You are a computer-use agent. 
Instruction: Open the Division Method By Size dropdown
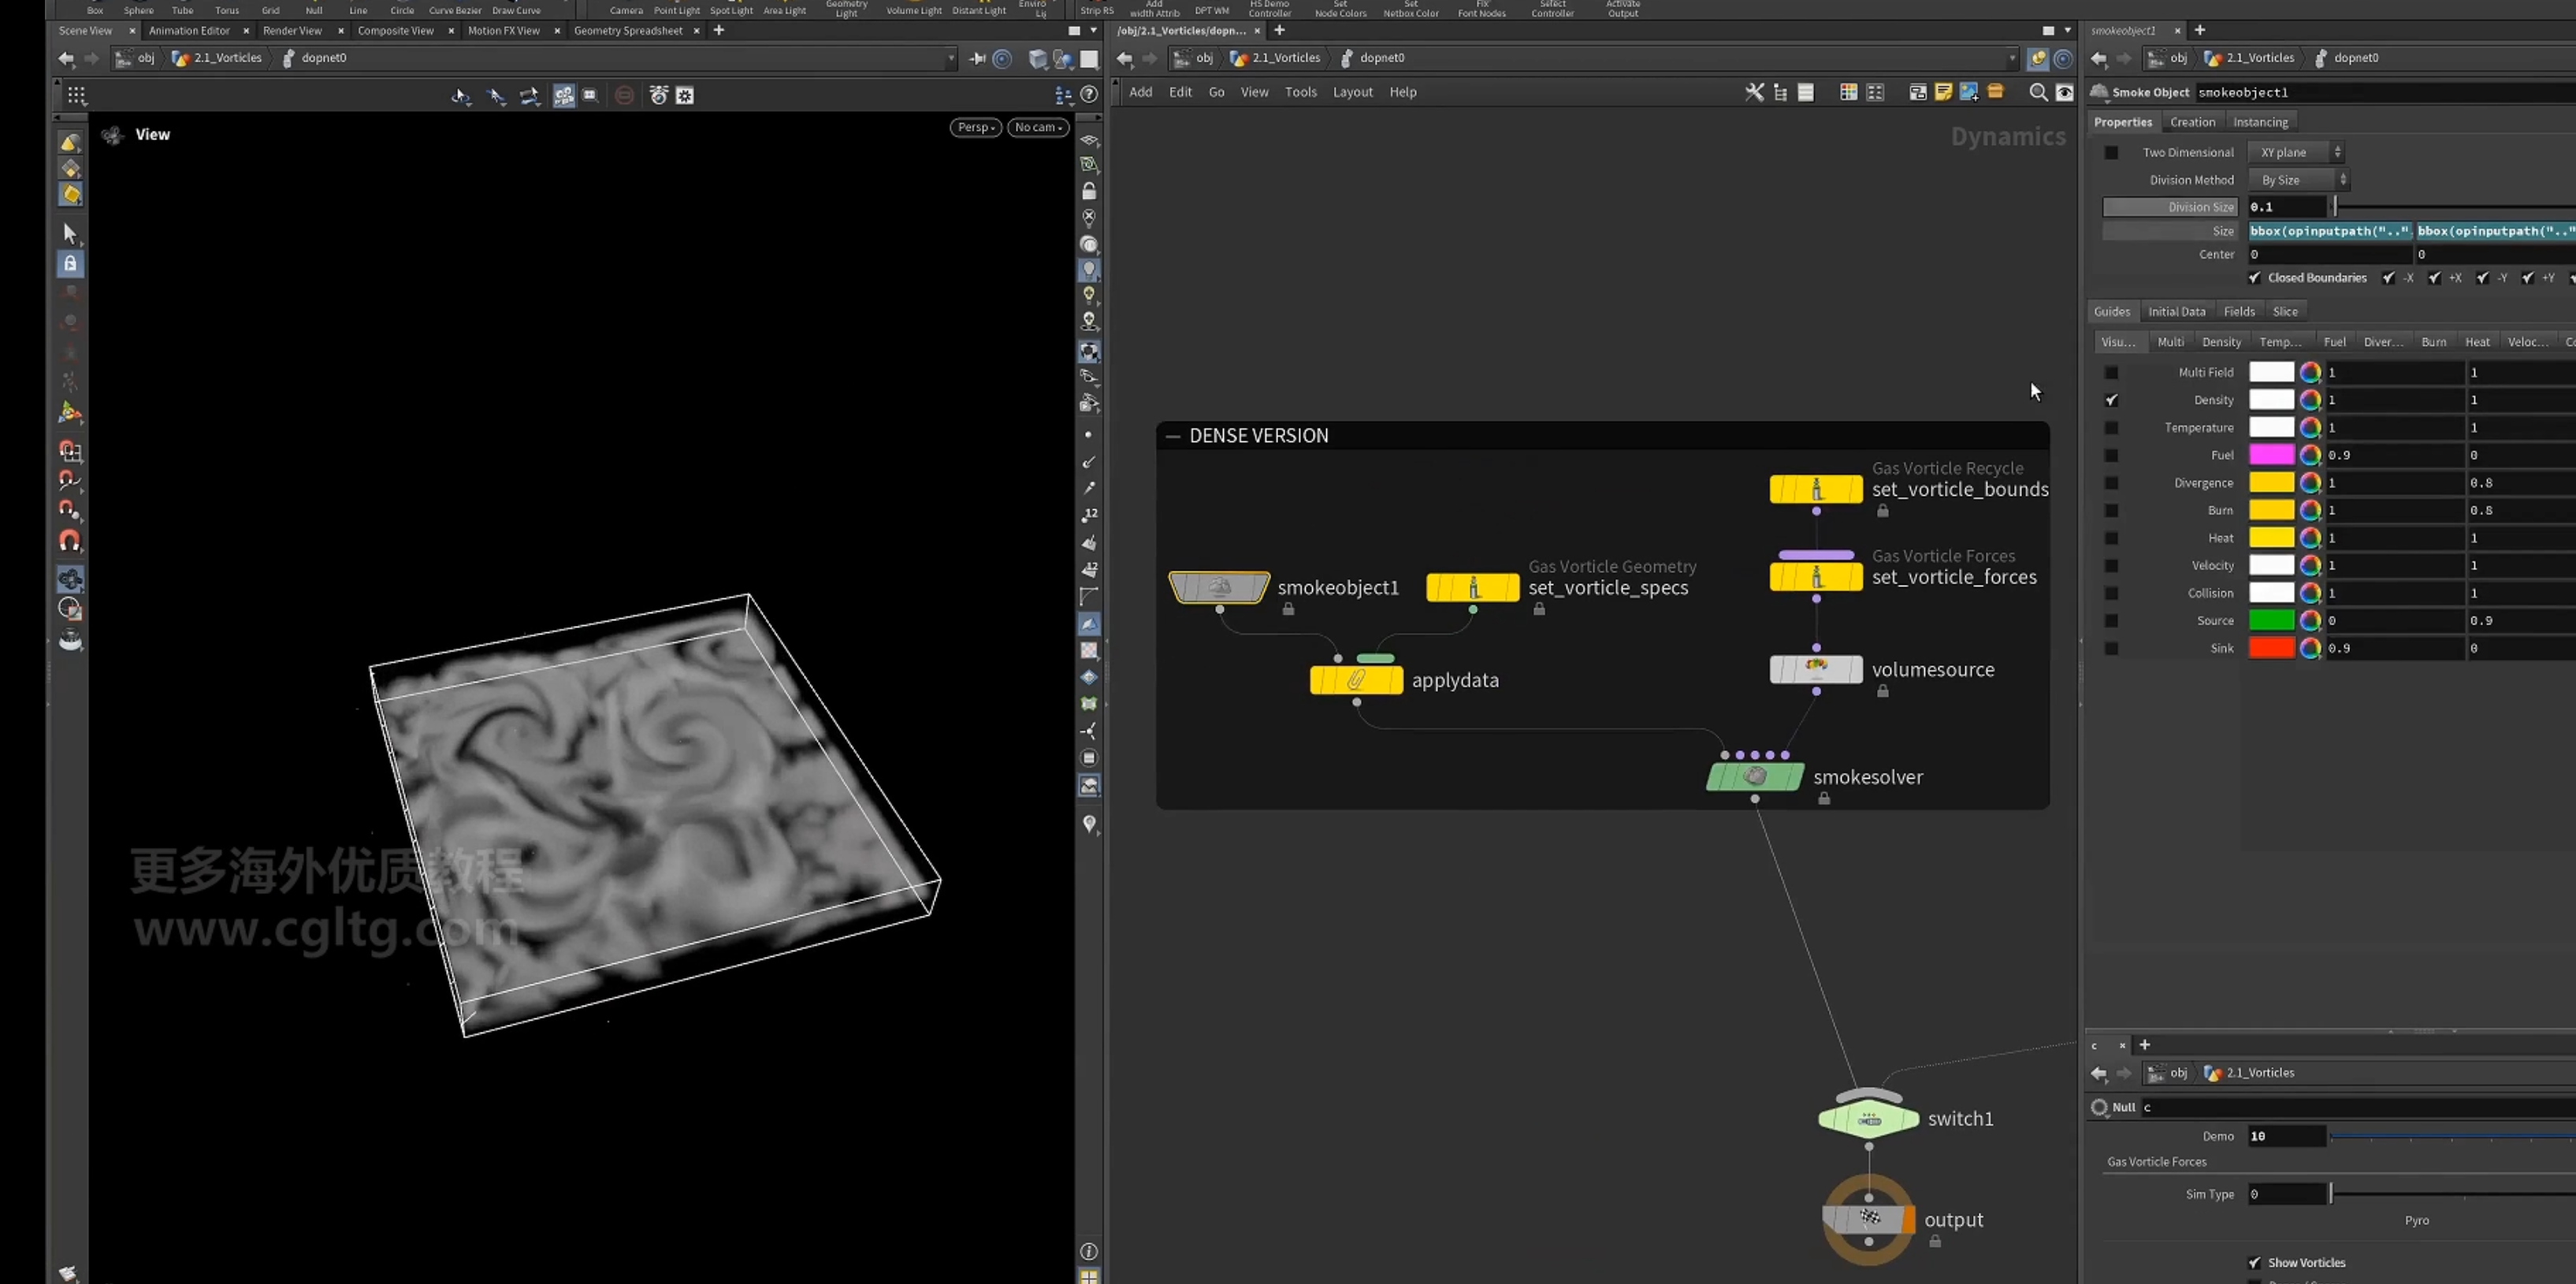coord(2298,180)
